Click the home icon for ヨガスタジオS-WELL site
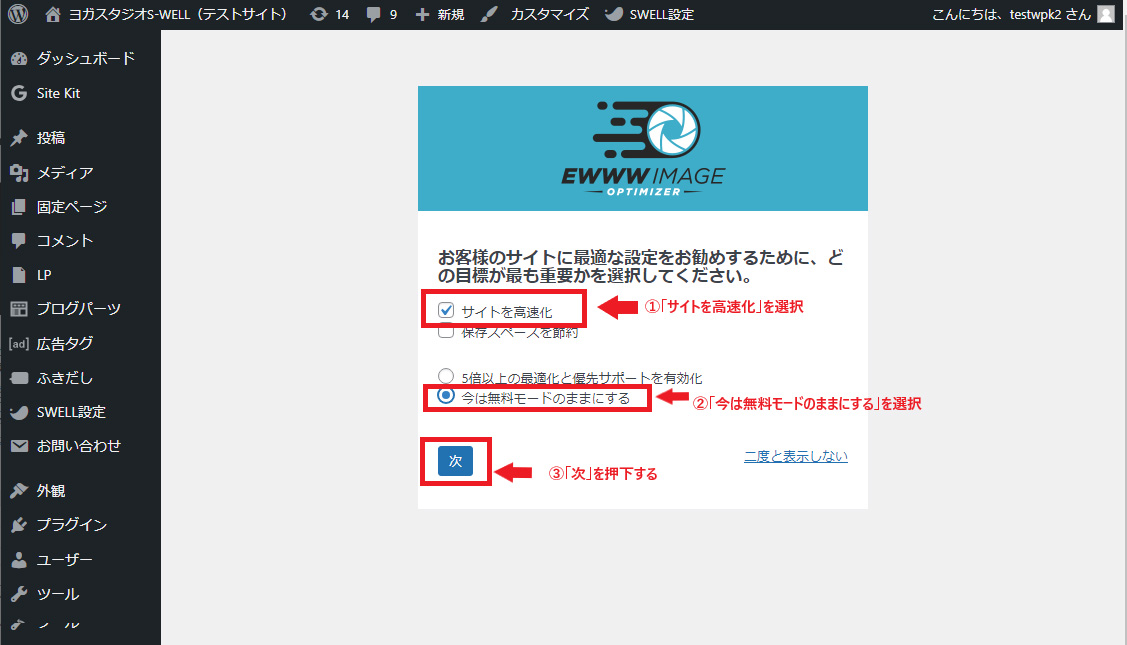 click(52, 14)
